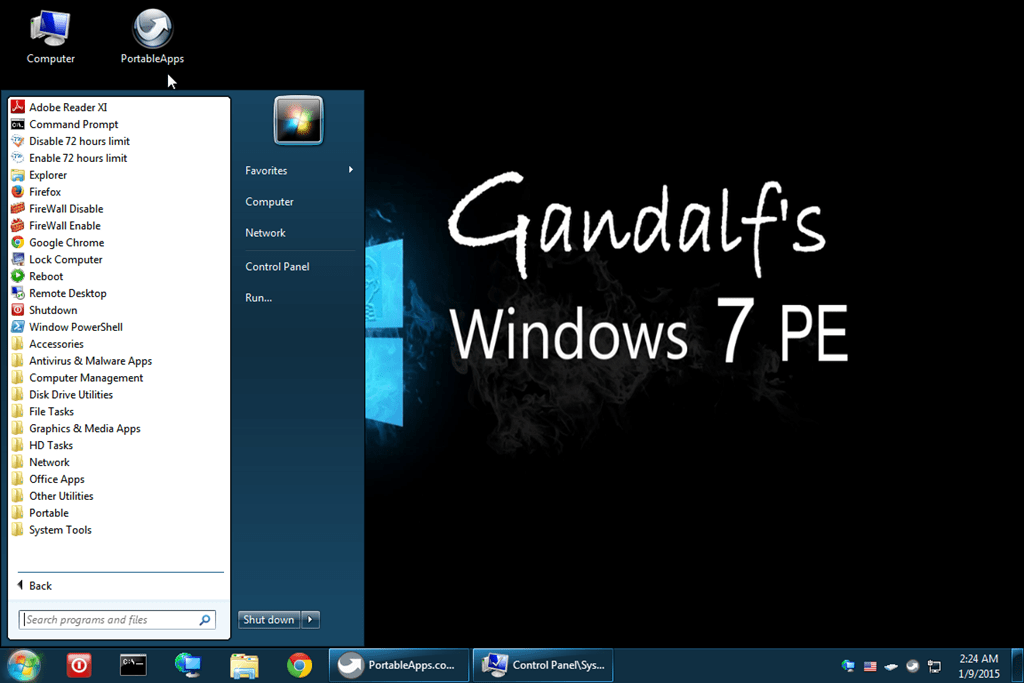Launch Window PowerShell

coord(67,327)
